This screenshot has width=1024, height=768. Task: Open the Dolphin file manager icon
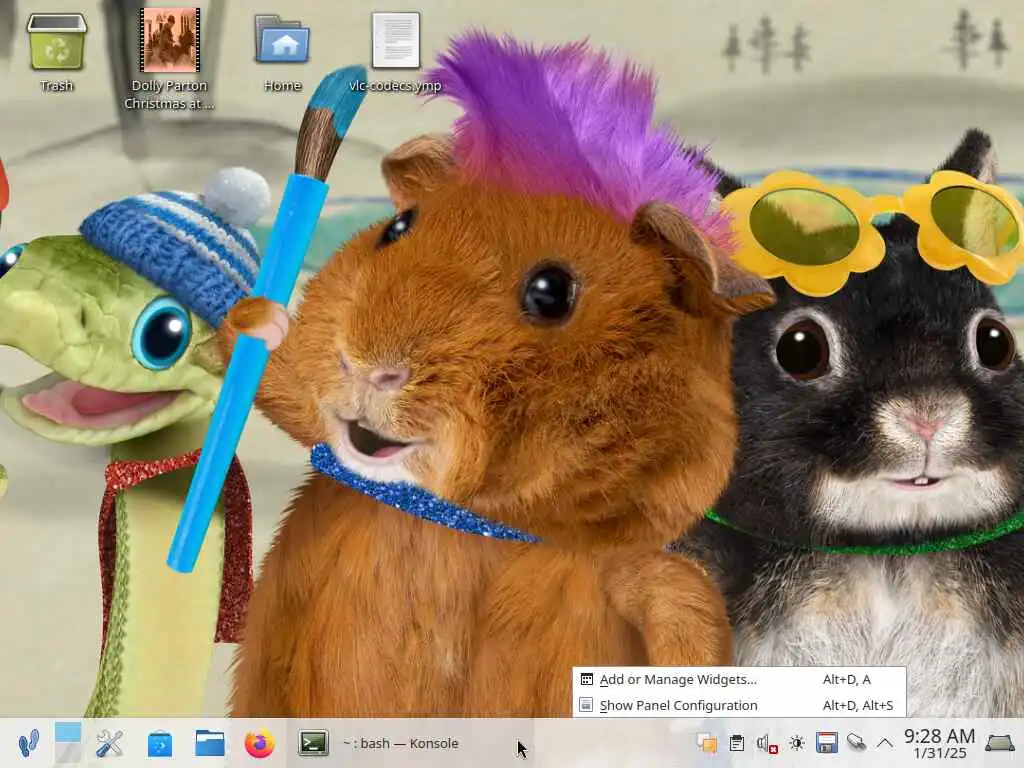(x=210, y=743)
